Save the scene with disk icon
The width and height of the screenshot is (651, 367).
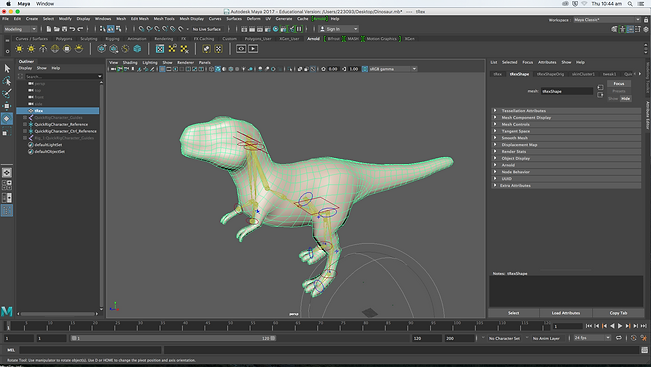64,29
